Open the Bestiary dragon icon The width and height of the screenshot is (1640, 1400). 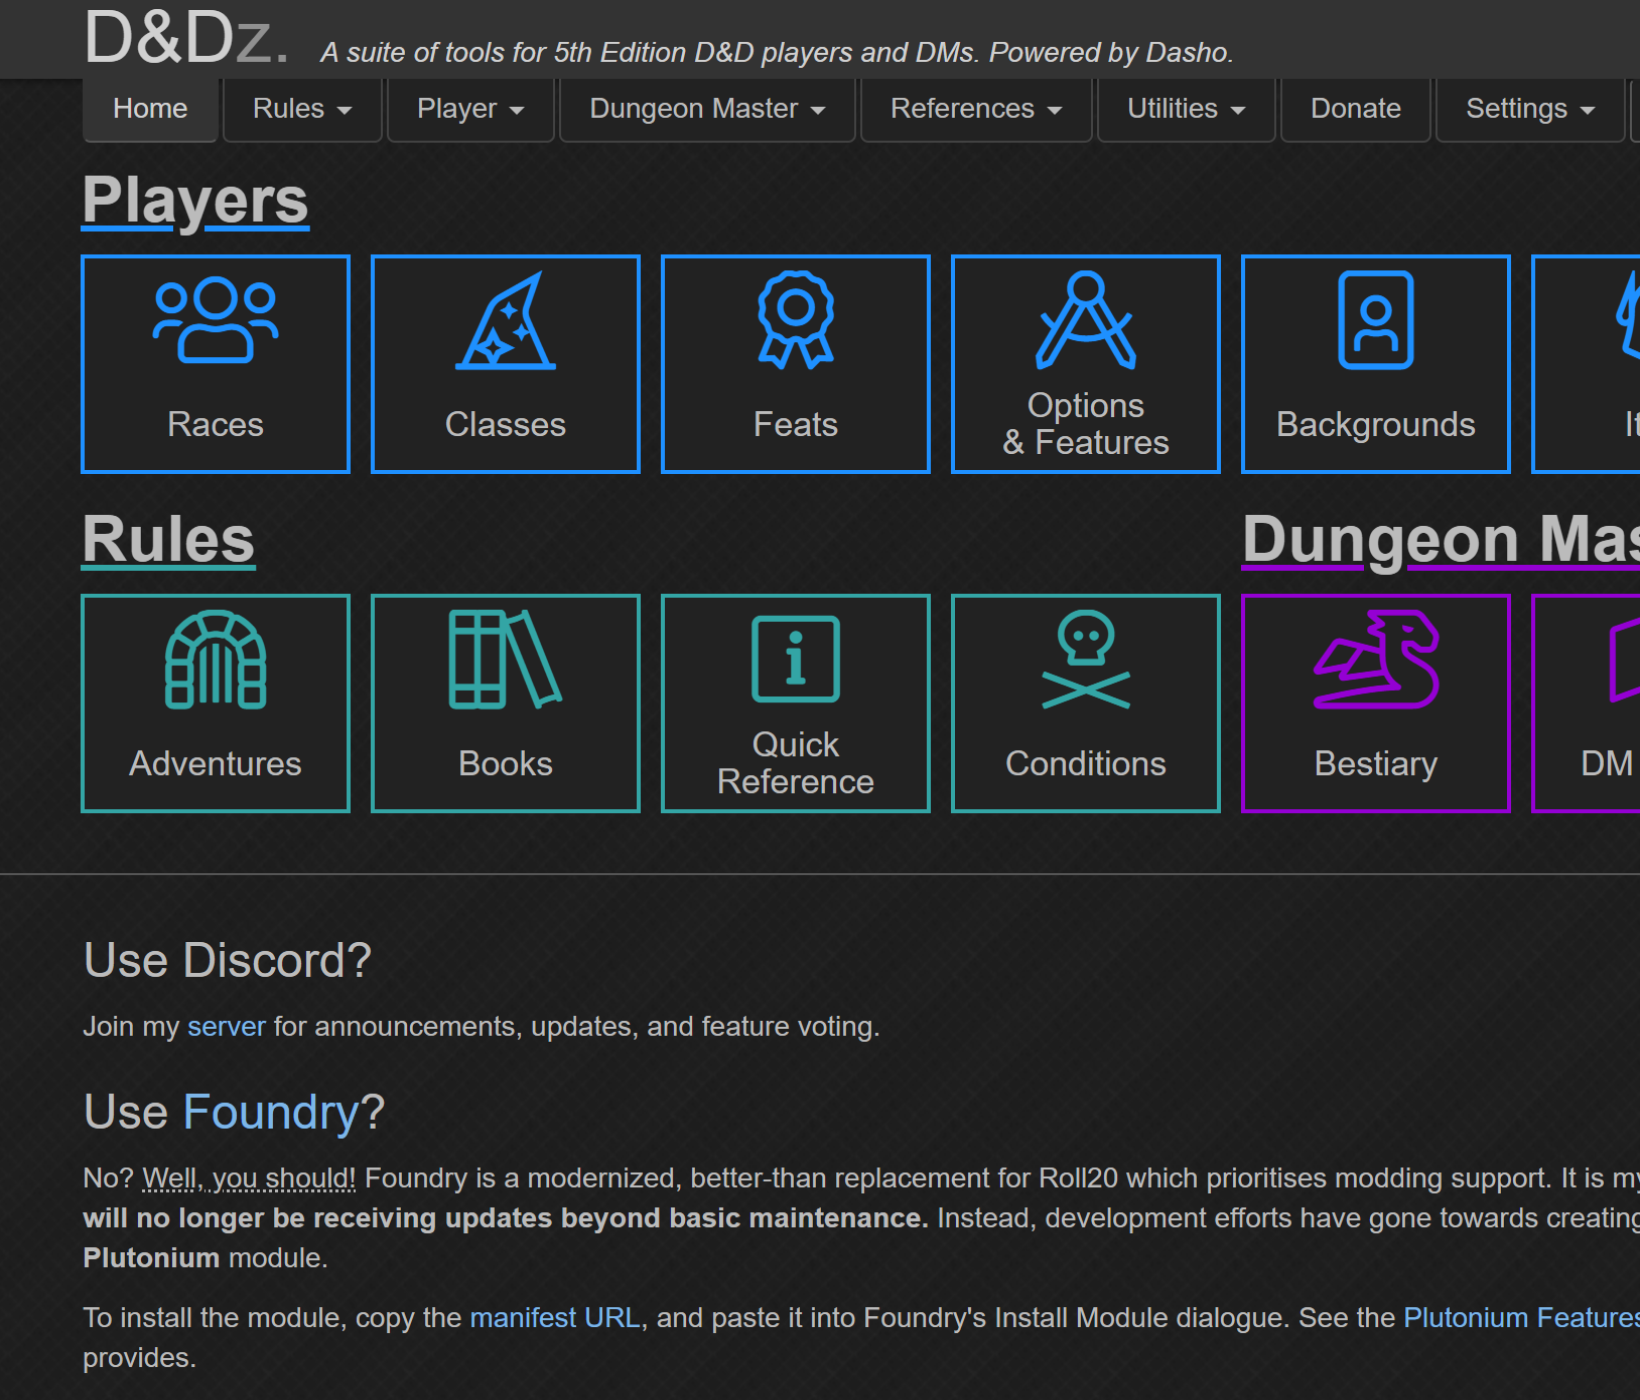(1375, 660)
